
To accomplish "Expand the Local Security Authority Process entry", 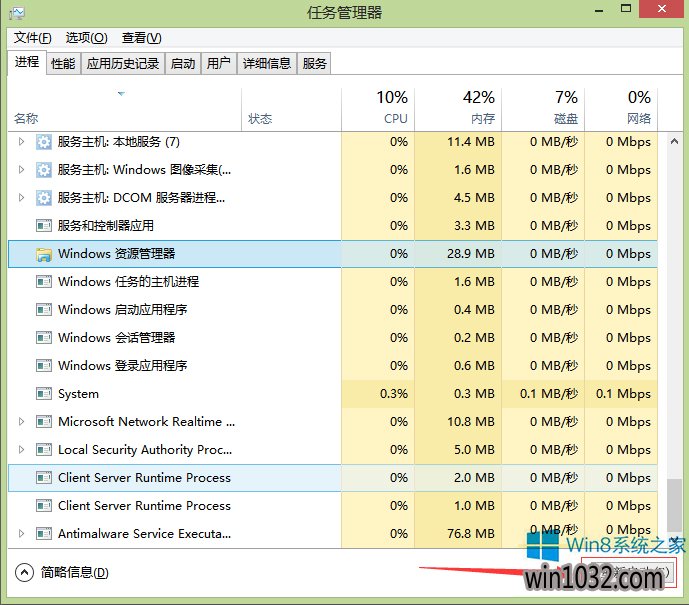I will pos(22,450).
